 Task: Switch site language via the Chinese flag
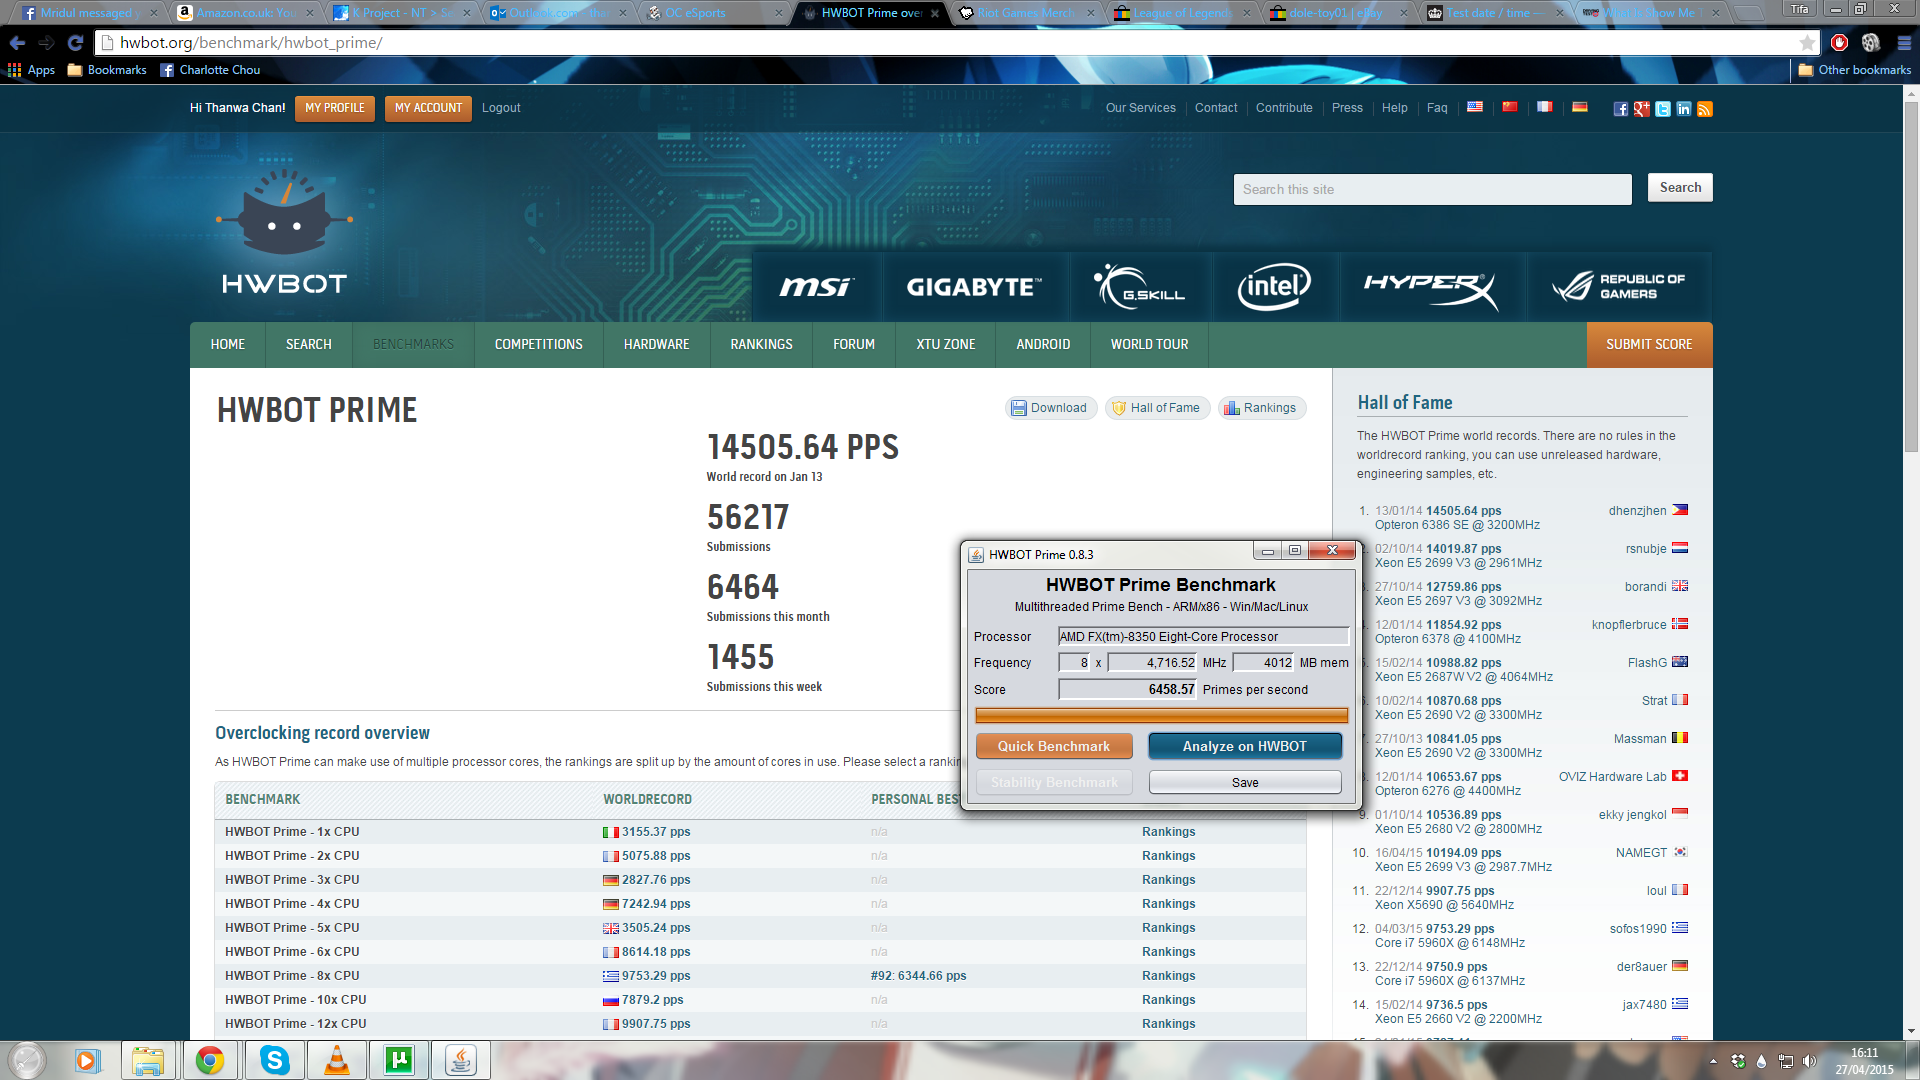[x=1510, y=107]
